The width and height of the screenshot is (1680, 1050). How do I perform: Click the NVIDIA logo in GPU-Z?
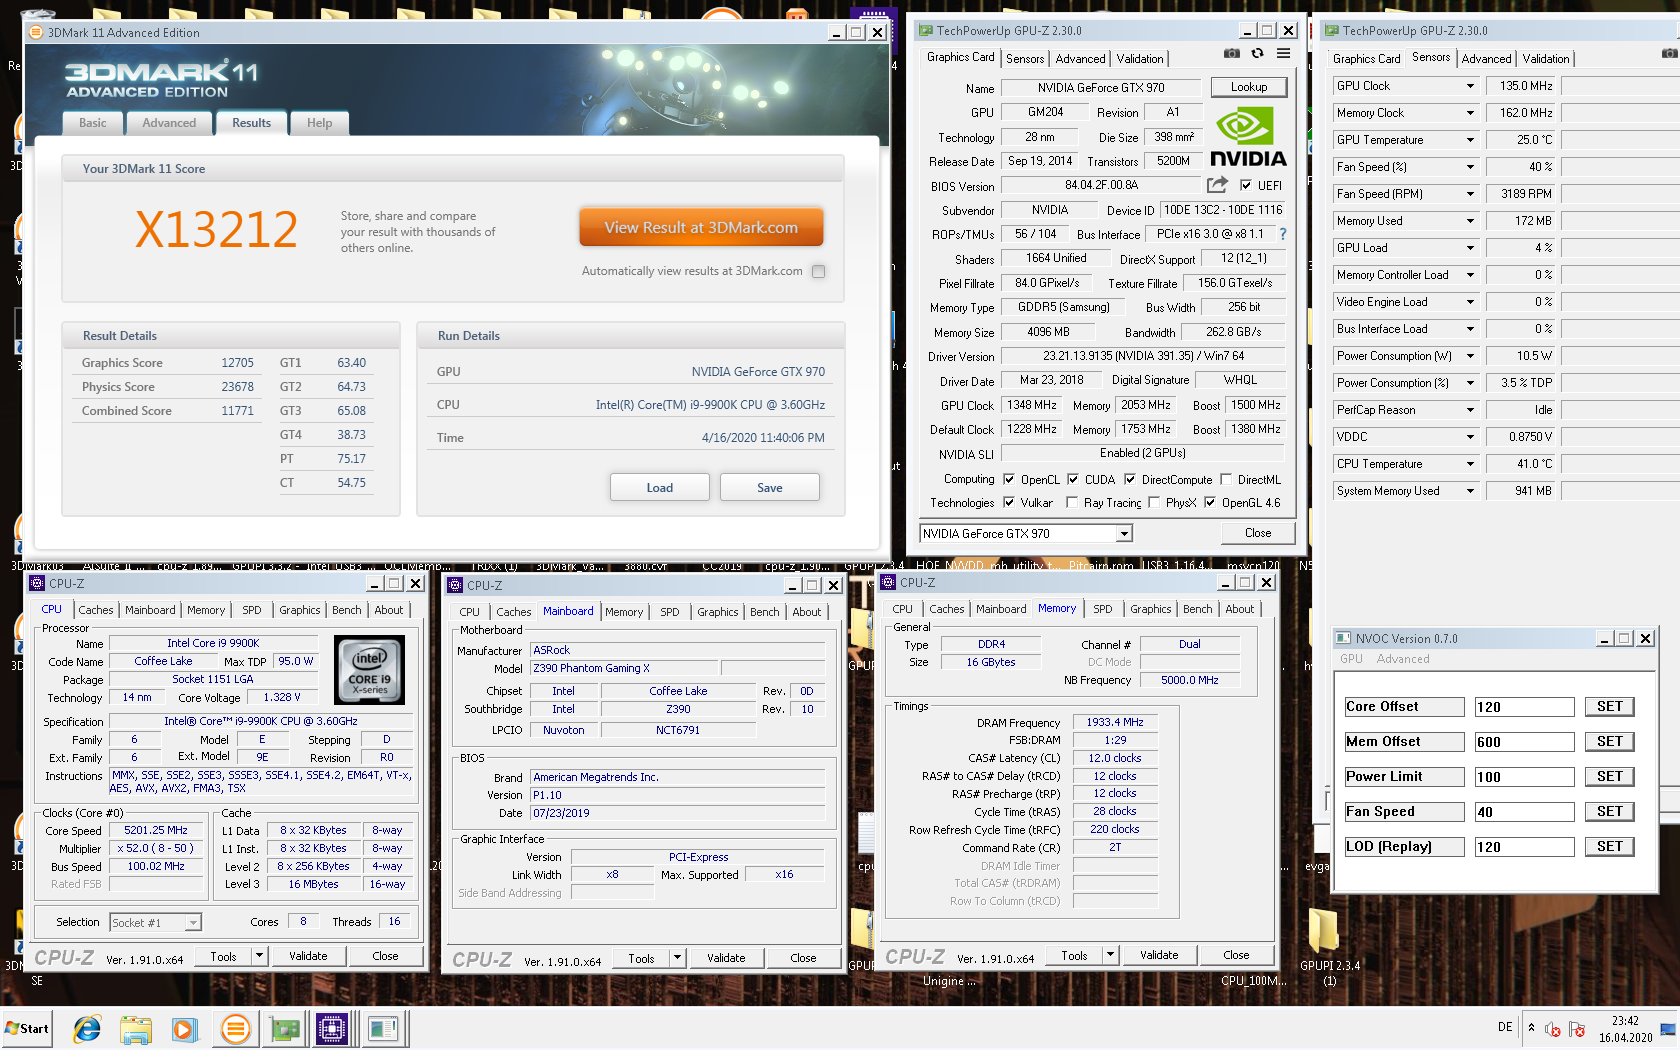(x=1247, y=138)
